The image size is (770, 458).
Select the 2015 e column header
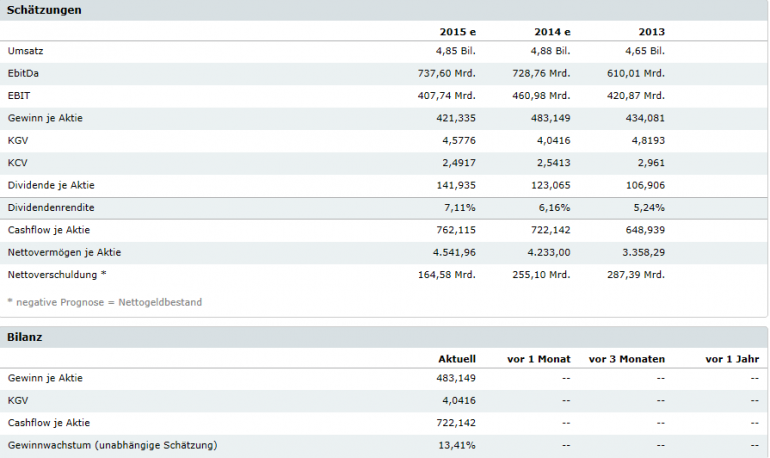[x=457, y=31]
